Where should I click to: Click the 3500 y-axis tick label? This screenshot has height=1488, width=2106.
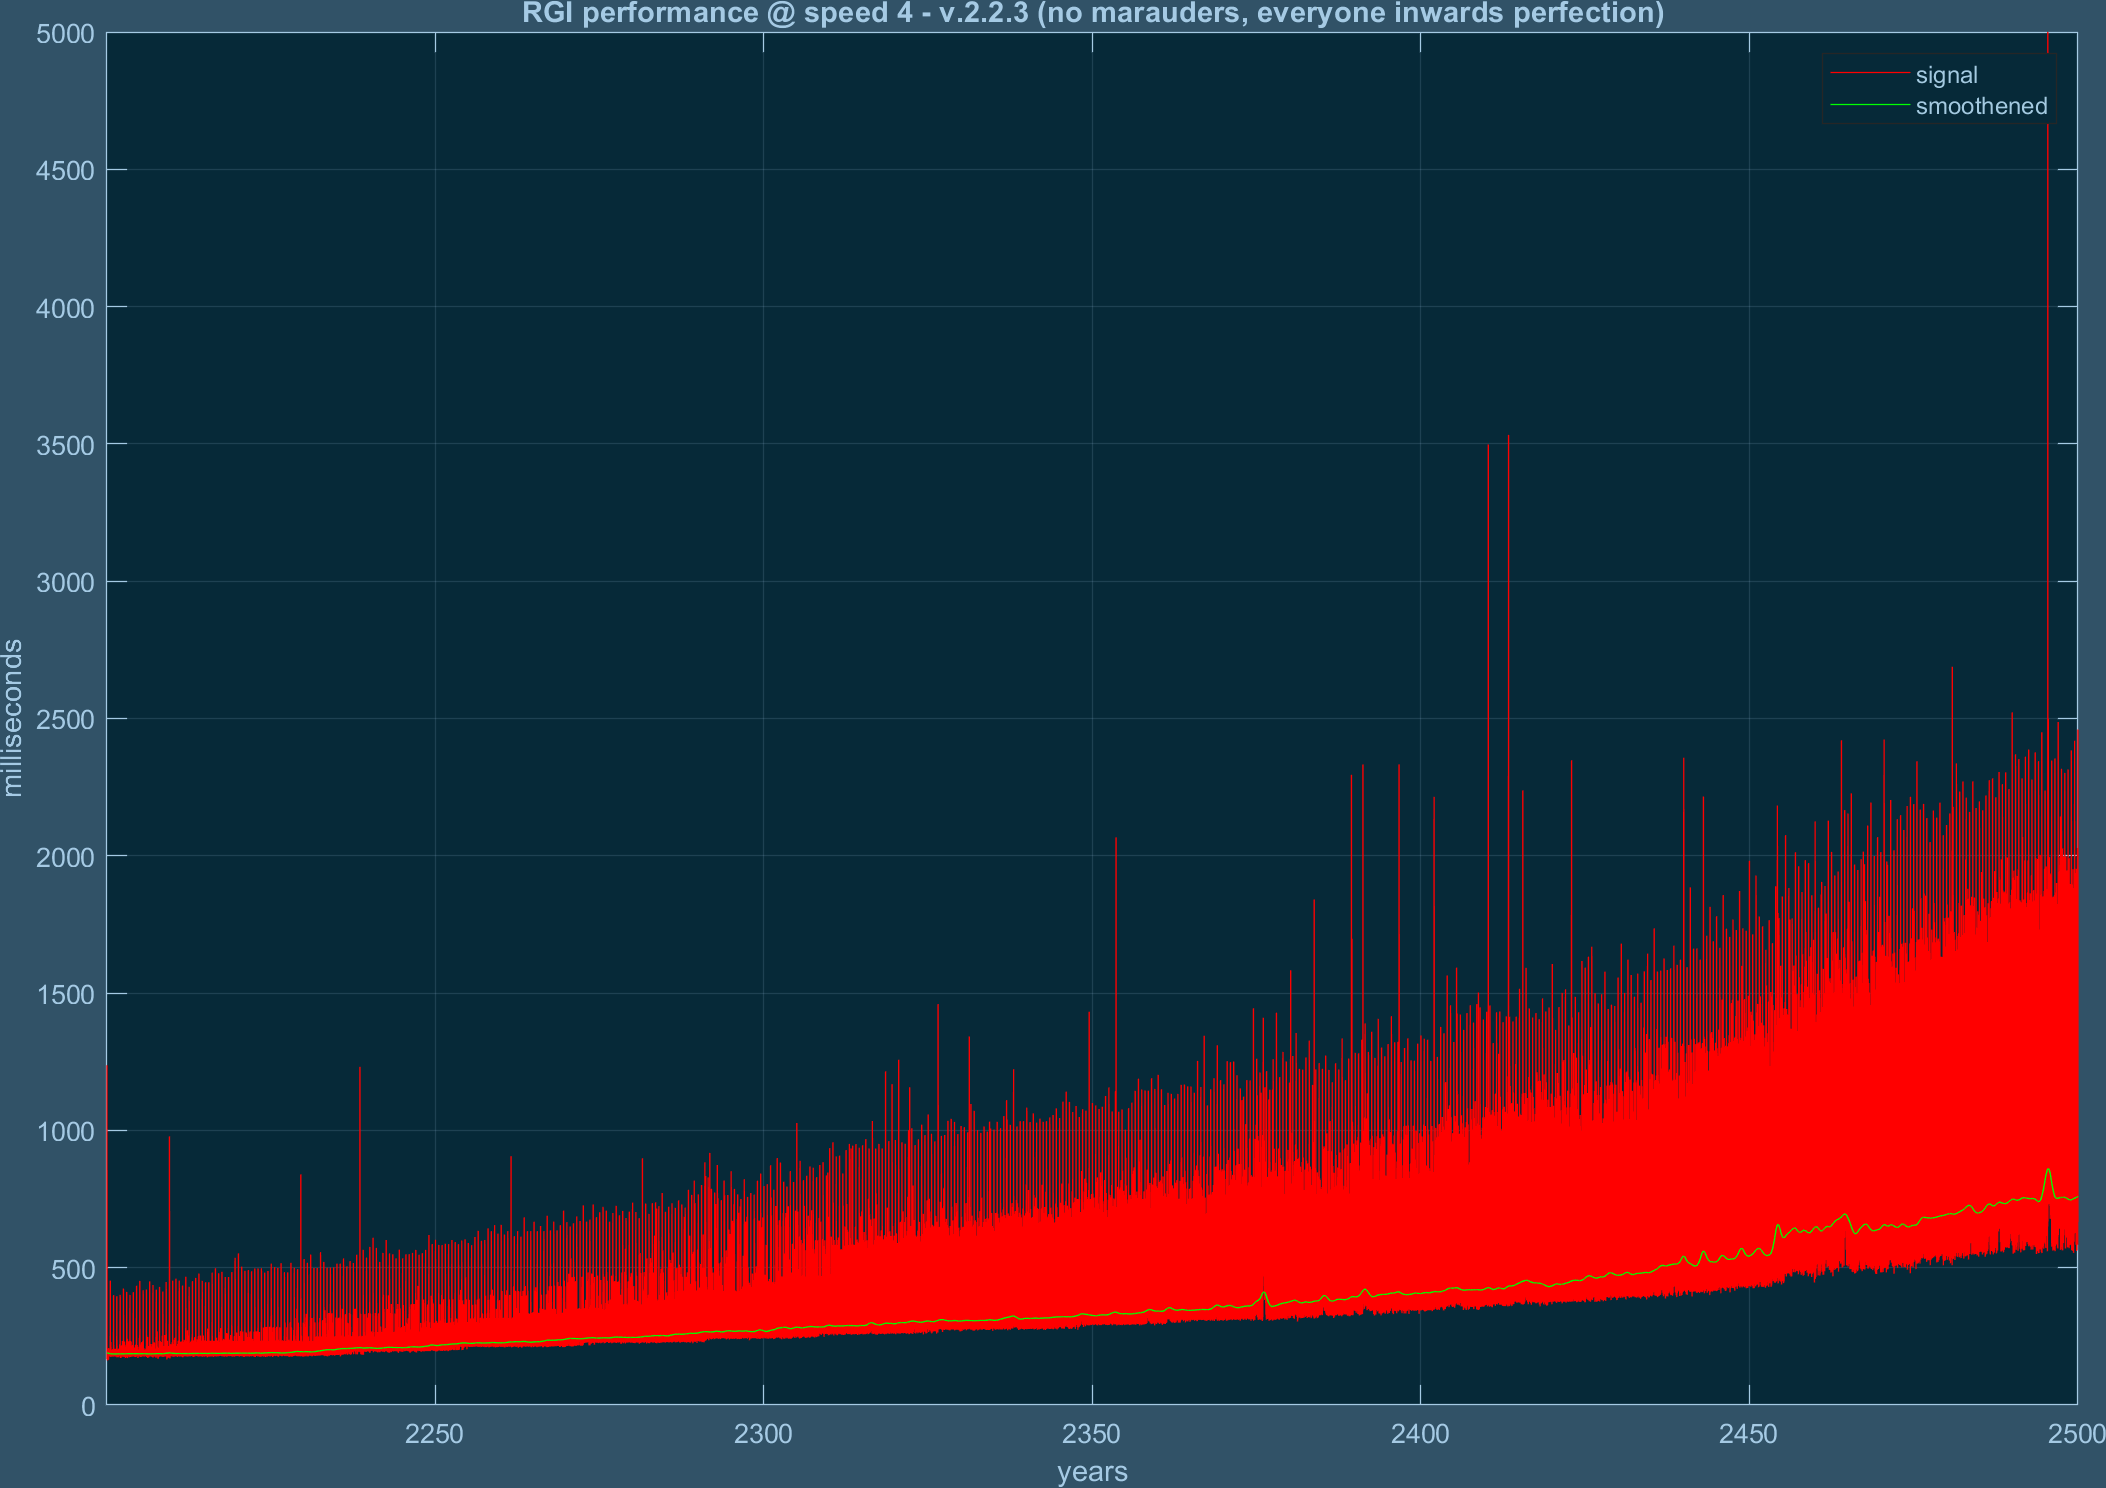tap(65, 445)
